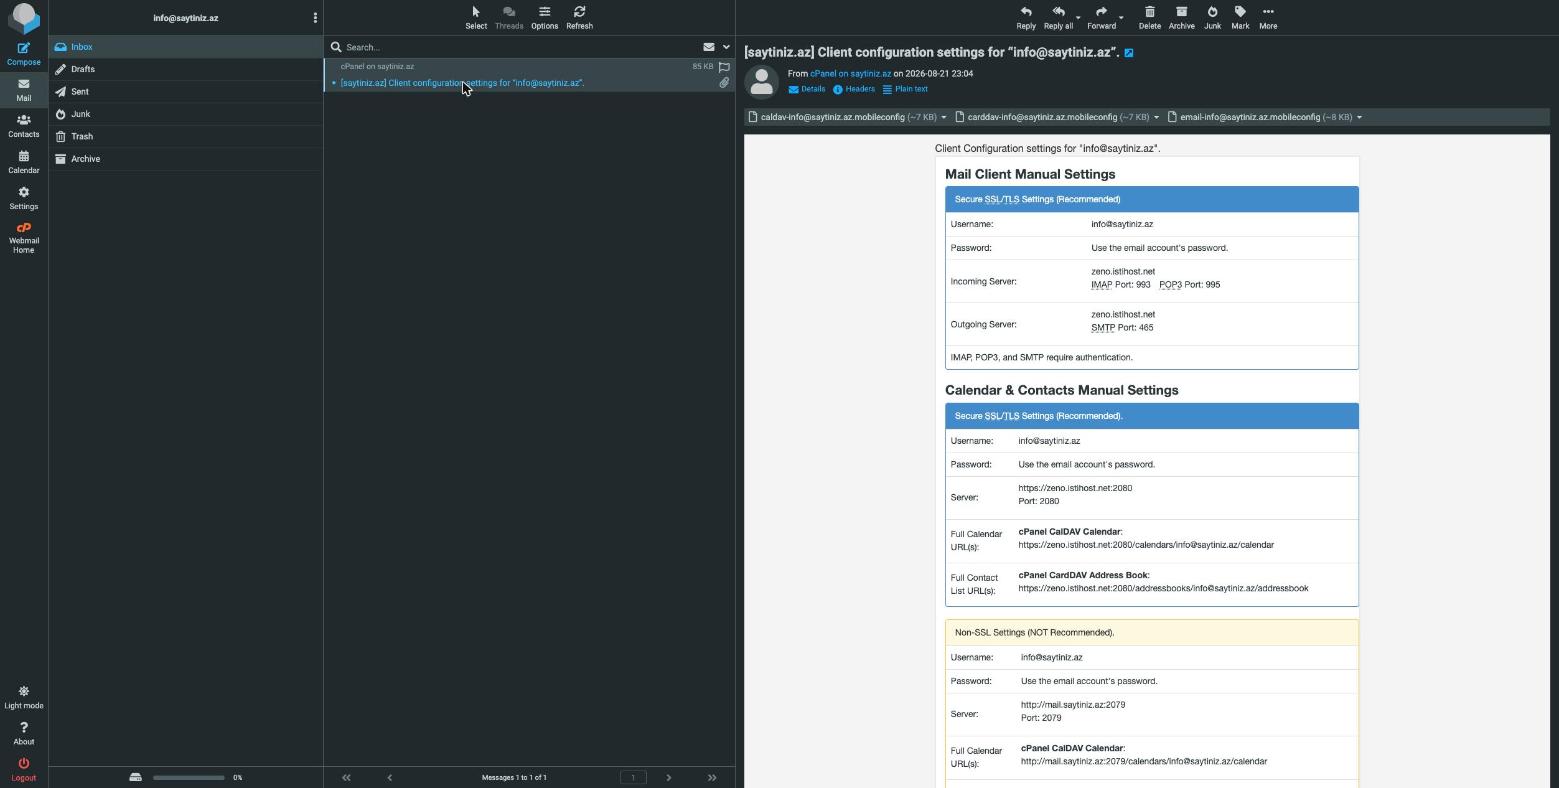Open Settings in the sidebar
This screenshot has width=1559, height=788.
click(24, 198)
